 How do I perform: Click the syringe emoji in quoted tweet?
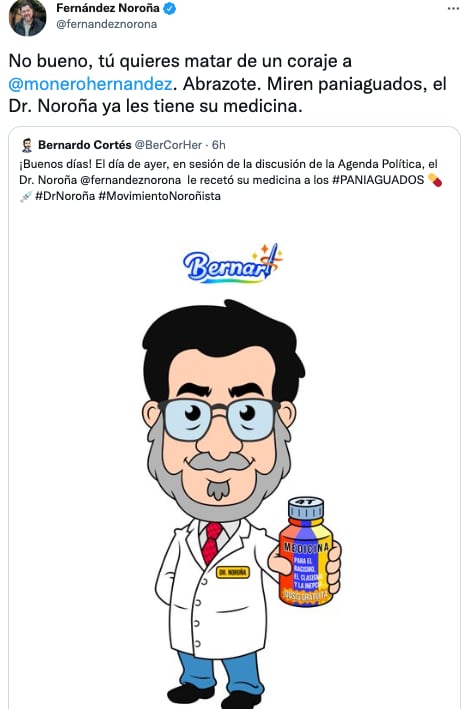tap(26, 196)
